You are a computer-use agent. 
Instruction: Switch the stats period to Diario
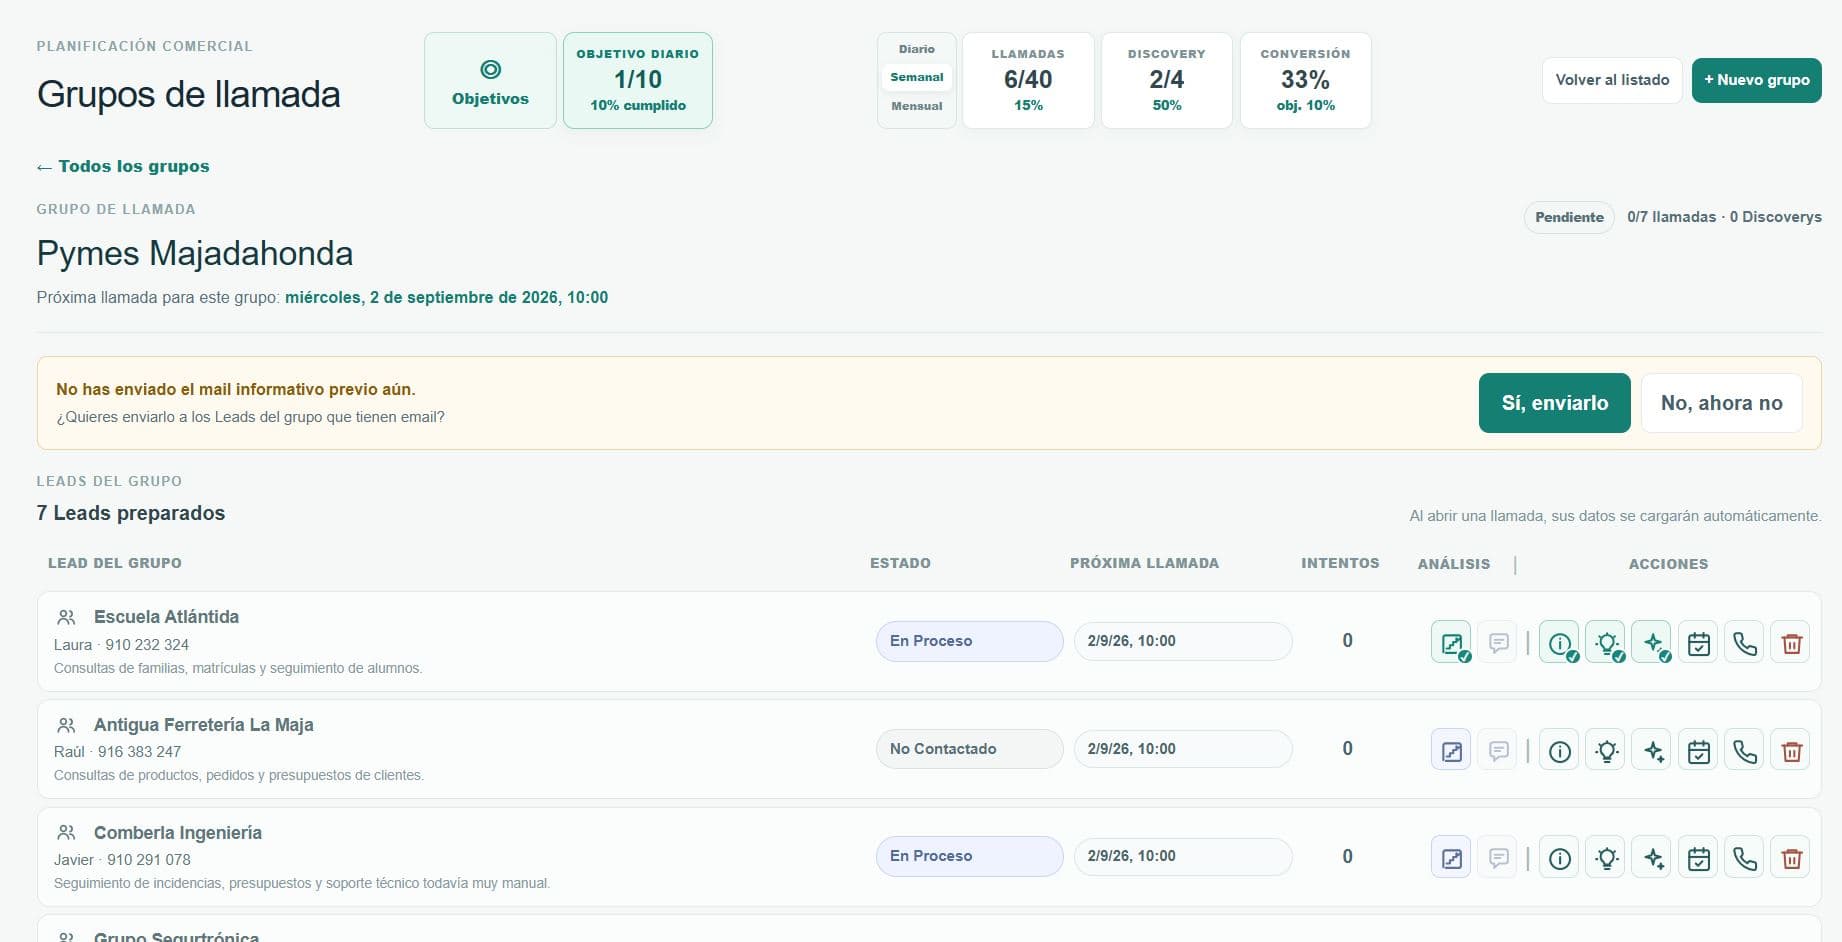(x=917, y=49)
